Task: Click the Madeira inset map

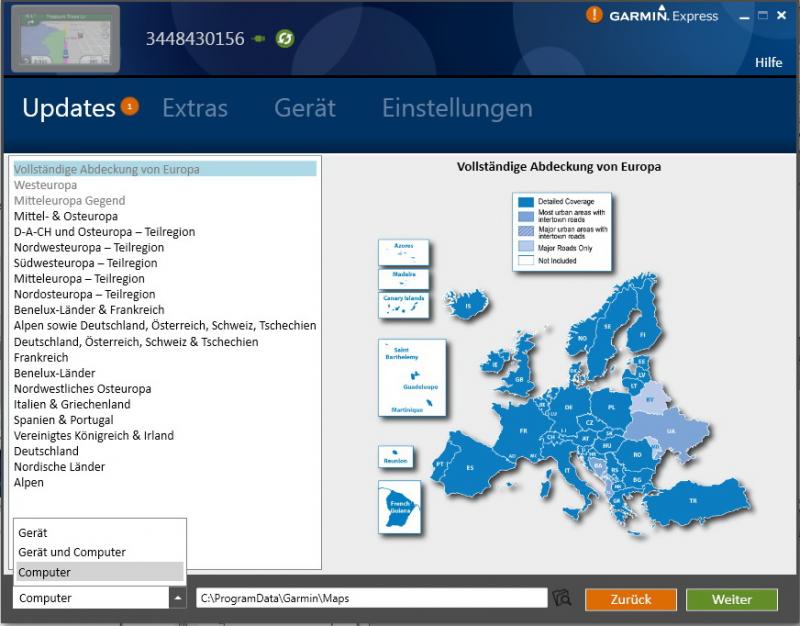Action: point(404,279)
